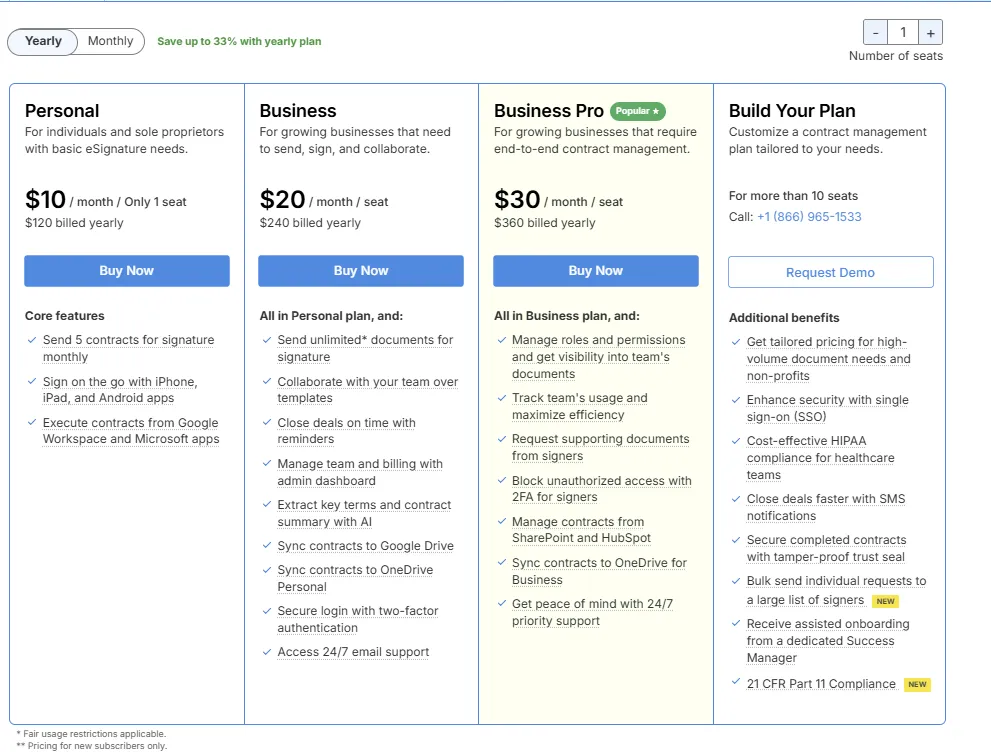This screenshot has width=991, height=753.
Task: Call the sales phone number link
Action: (x=809, y=216)
